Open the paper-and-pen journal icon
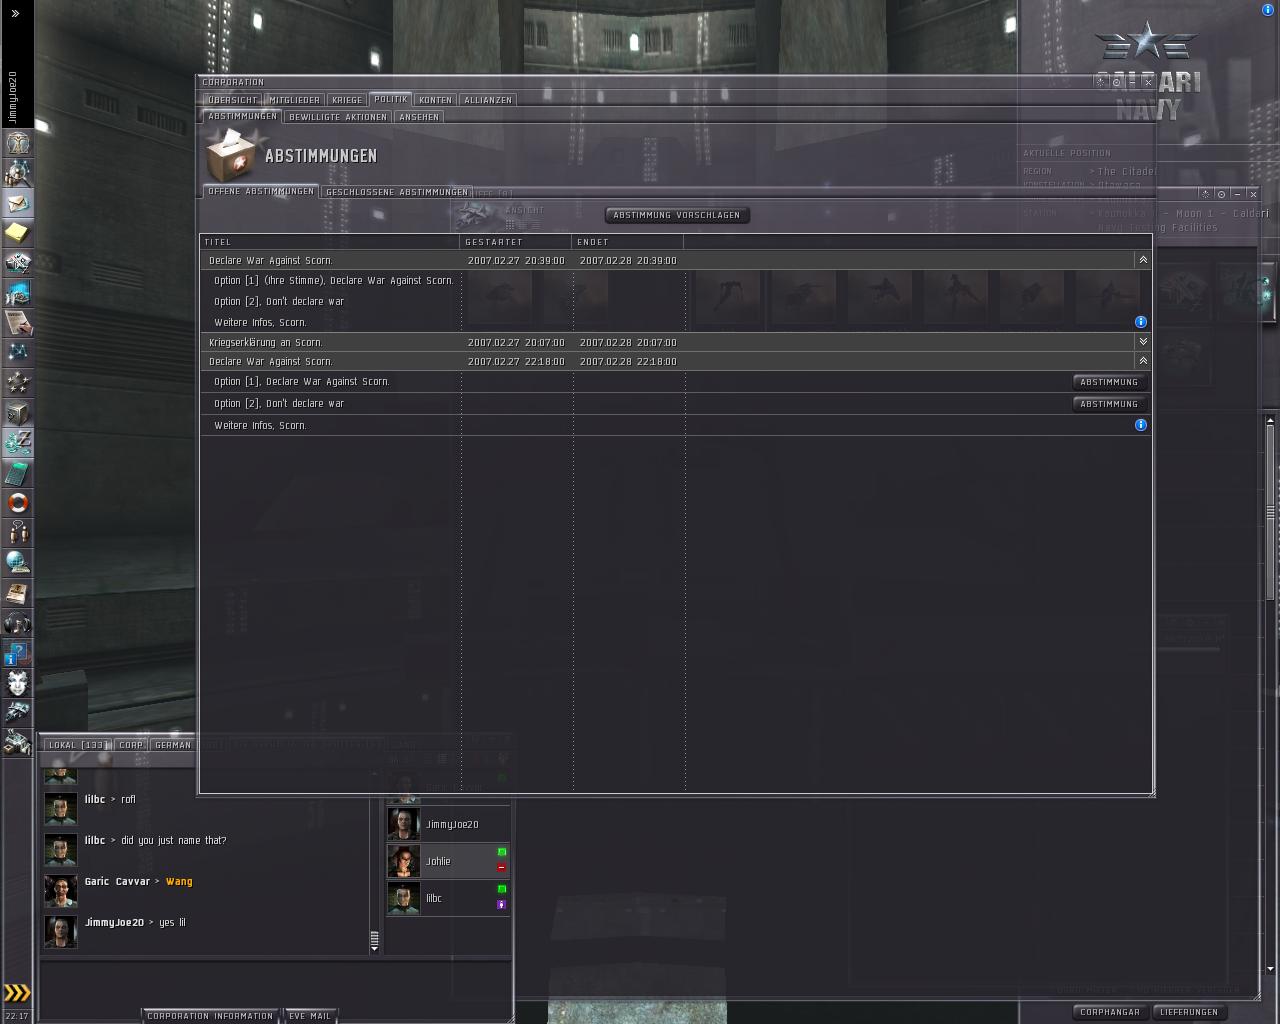This screenshot has height=1024, width=1280. click(18, 323)
